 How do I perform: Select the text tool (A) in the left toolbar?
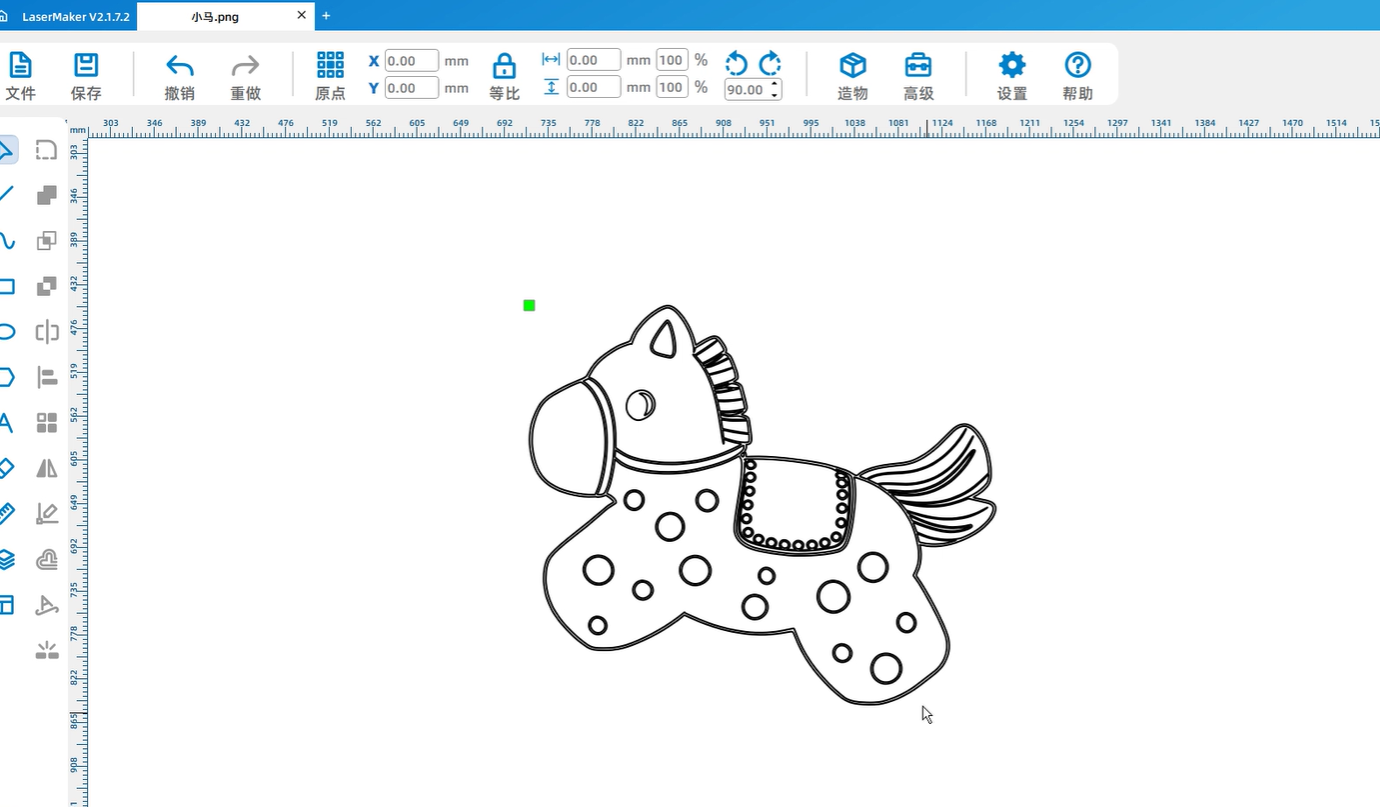coord(6,423)
